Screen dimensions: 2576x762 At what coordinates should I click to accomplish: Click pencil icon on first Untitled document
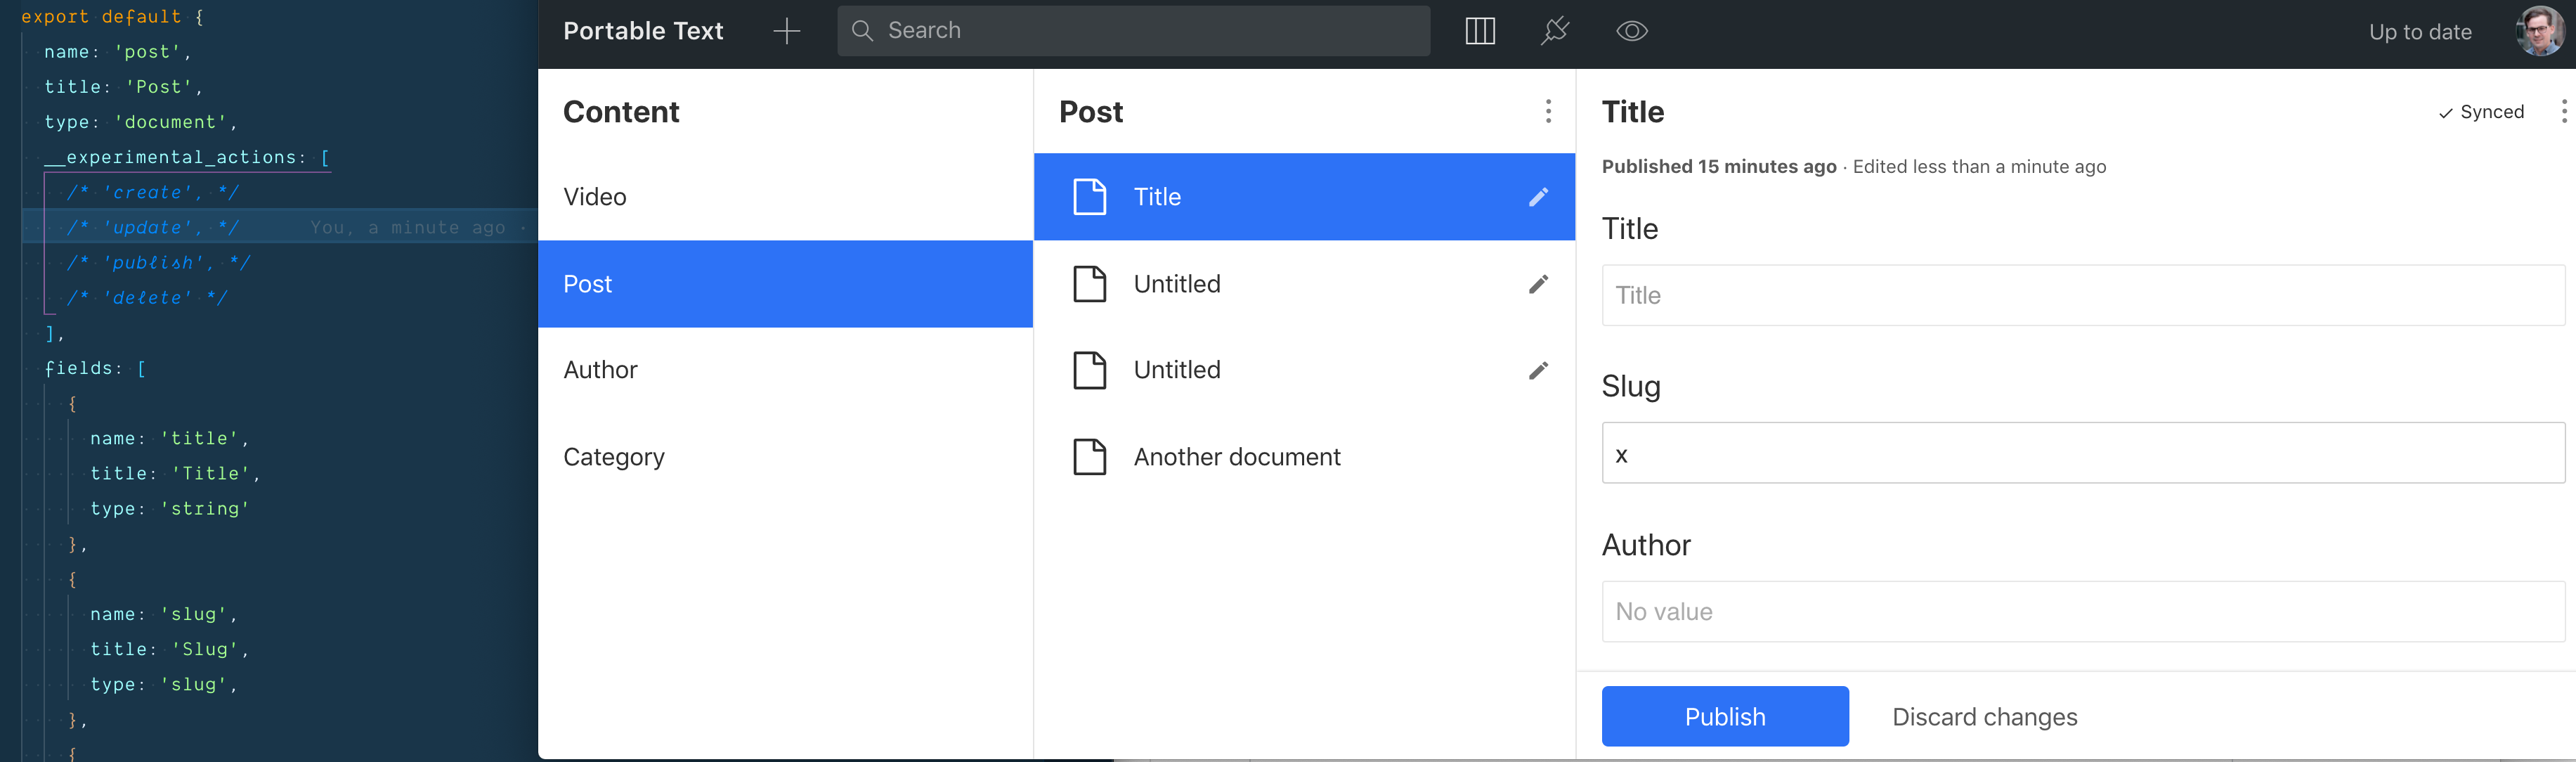(1538, 284)
